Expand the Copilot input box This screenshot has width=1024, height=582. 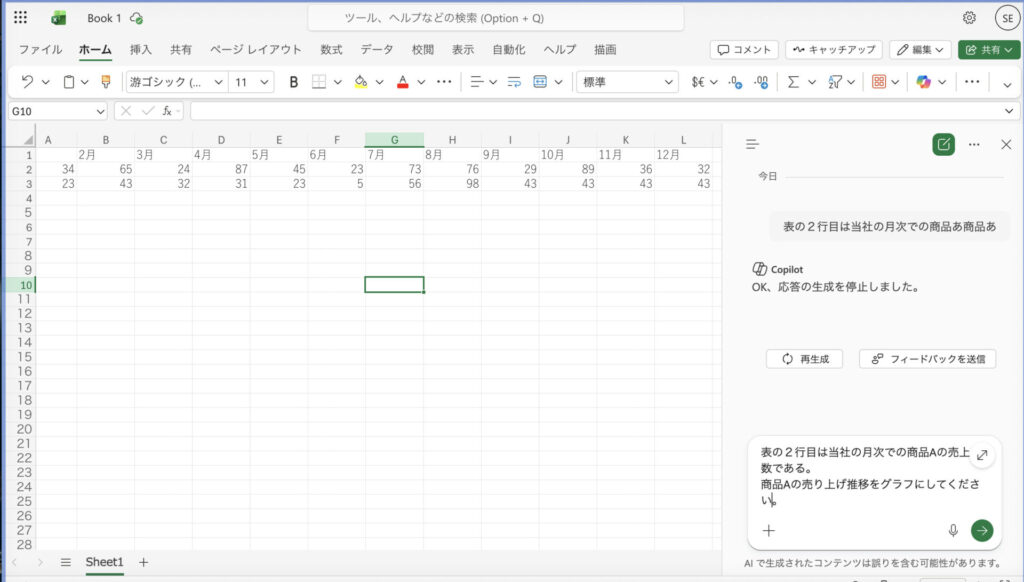point(982,455)
